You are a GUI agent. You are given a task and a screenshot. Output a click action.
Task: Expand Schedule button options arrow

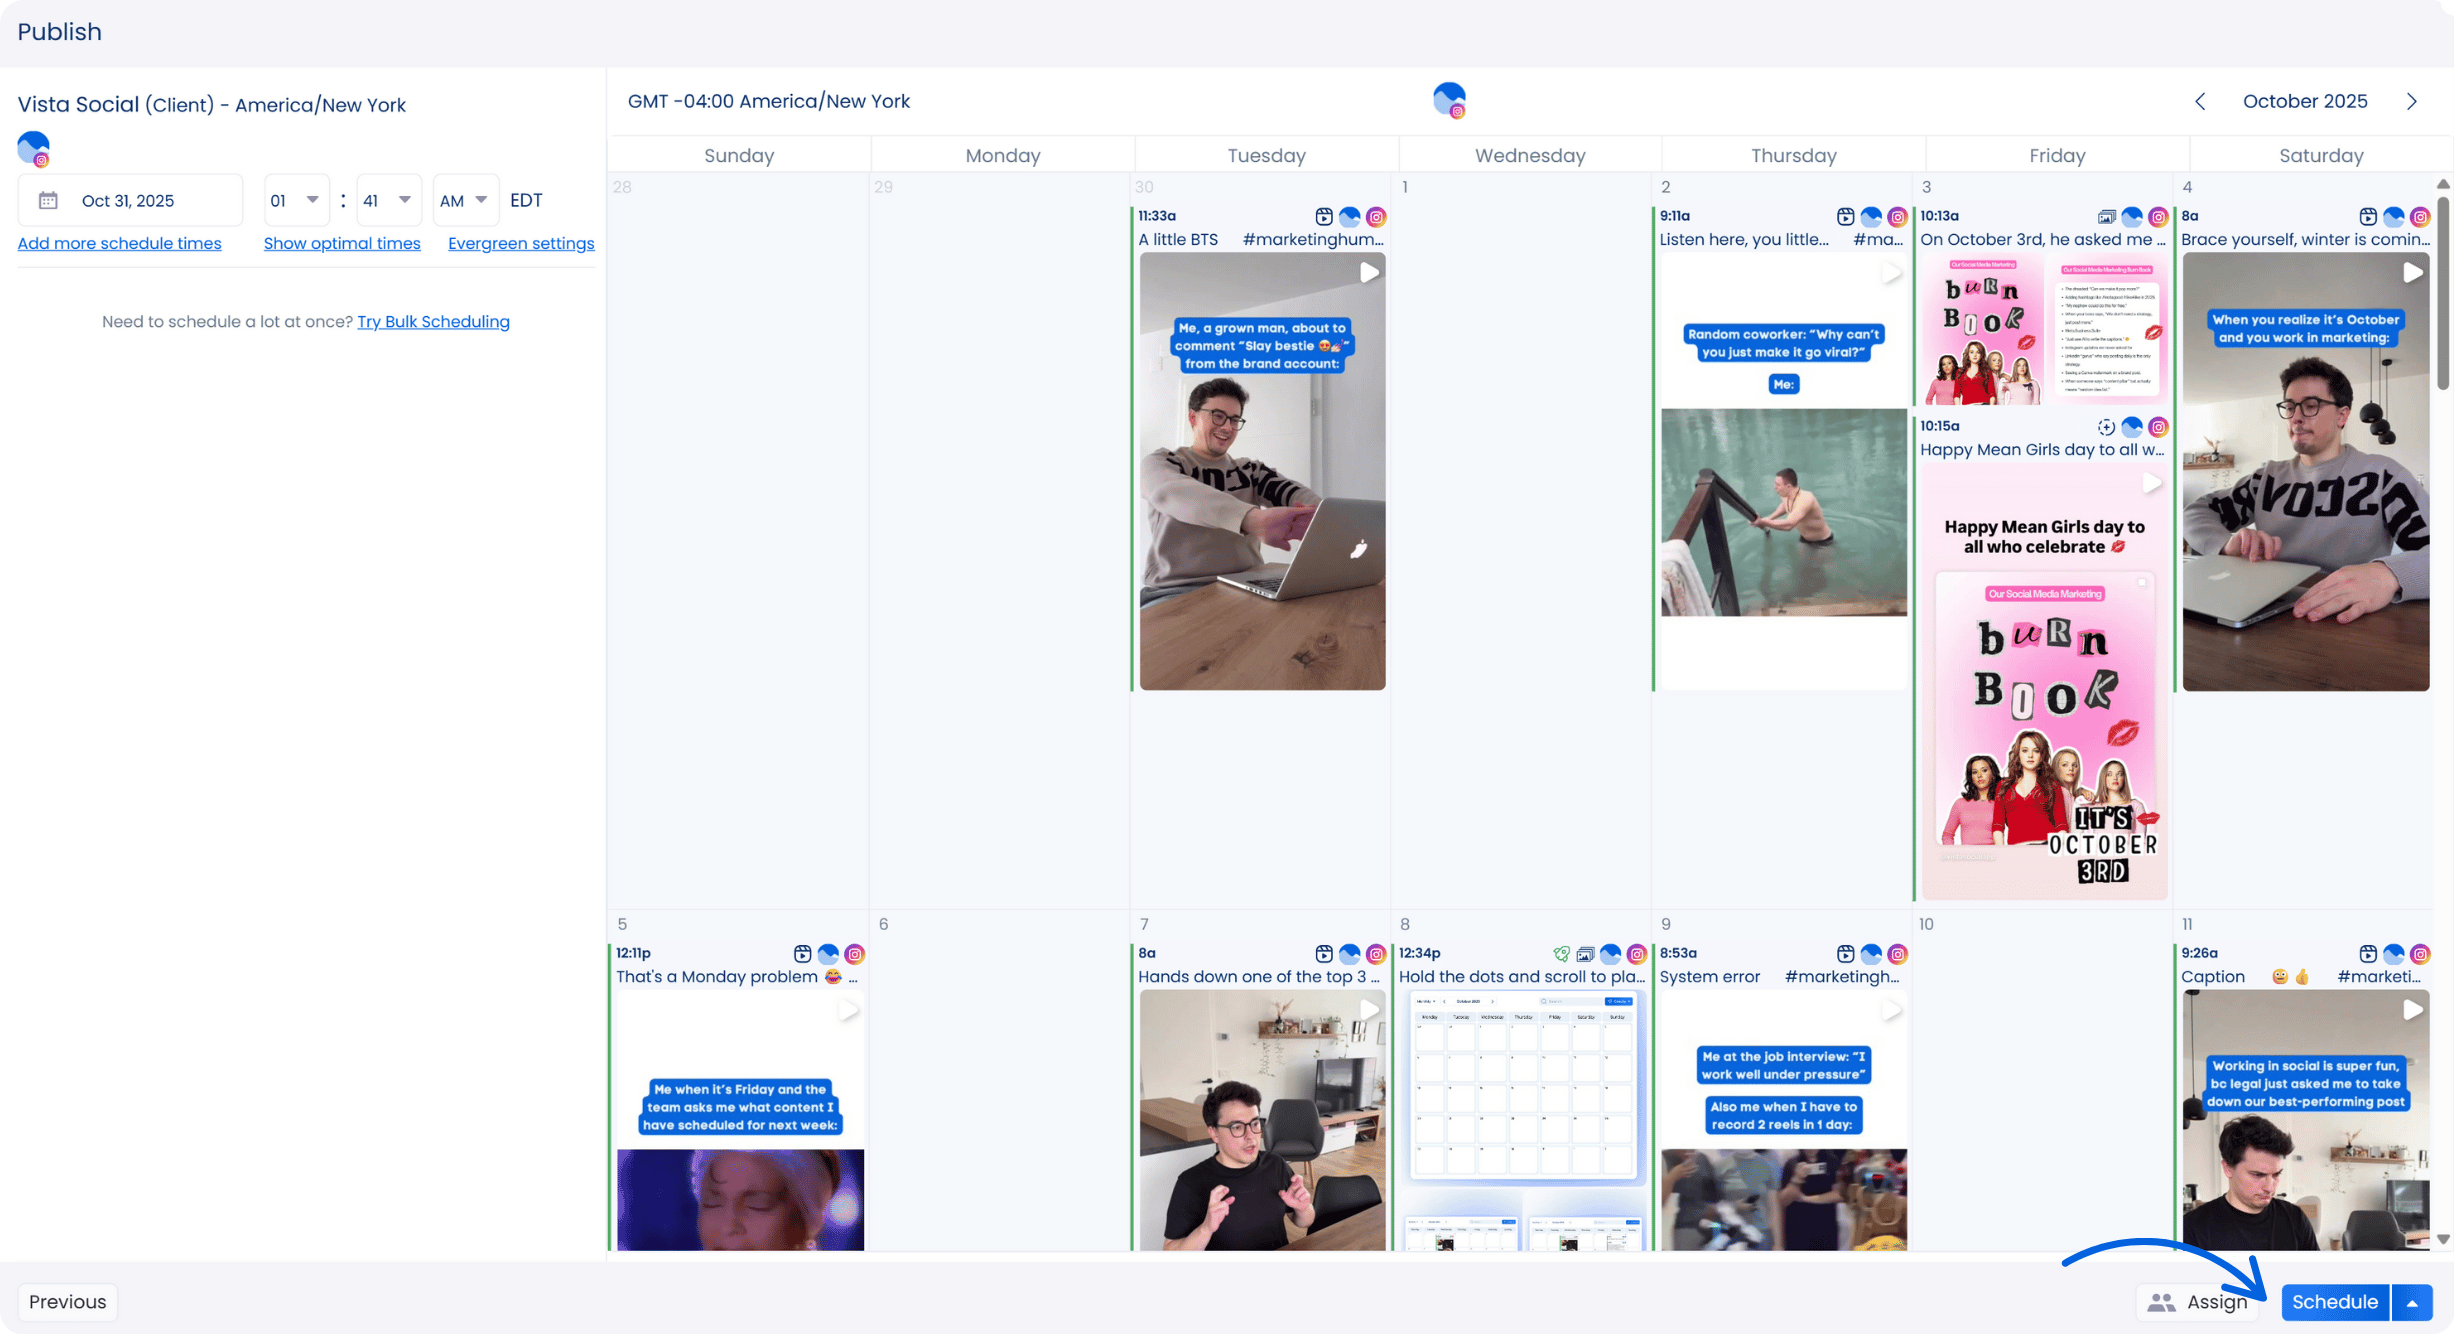(x=2412, y=1303)
